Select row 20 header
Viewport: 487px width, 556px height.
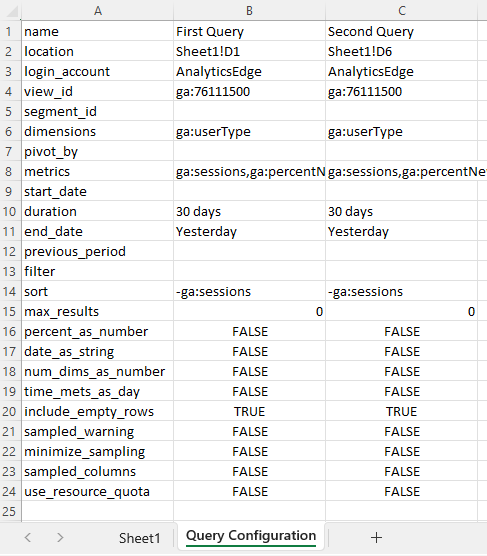click(10, 412)
